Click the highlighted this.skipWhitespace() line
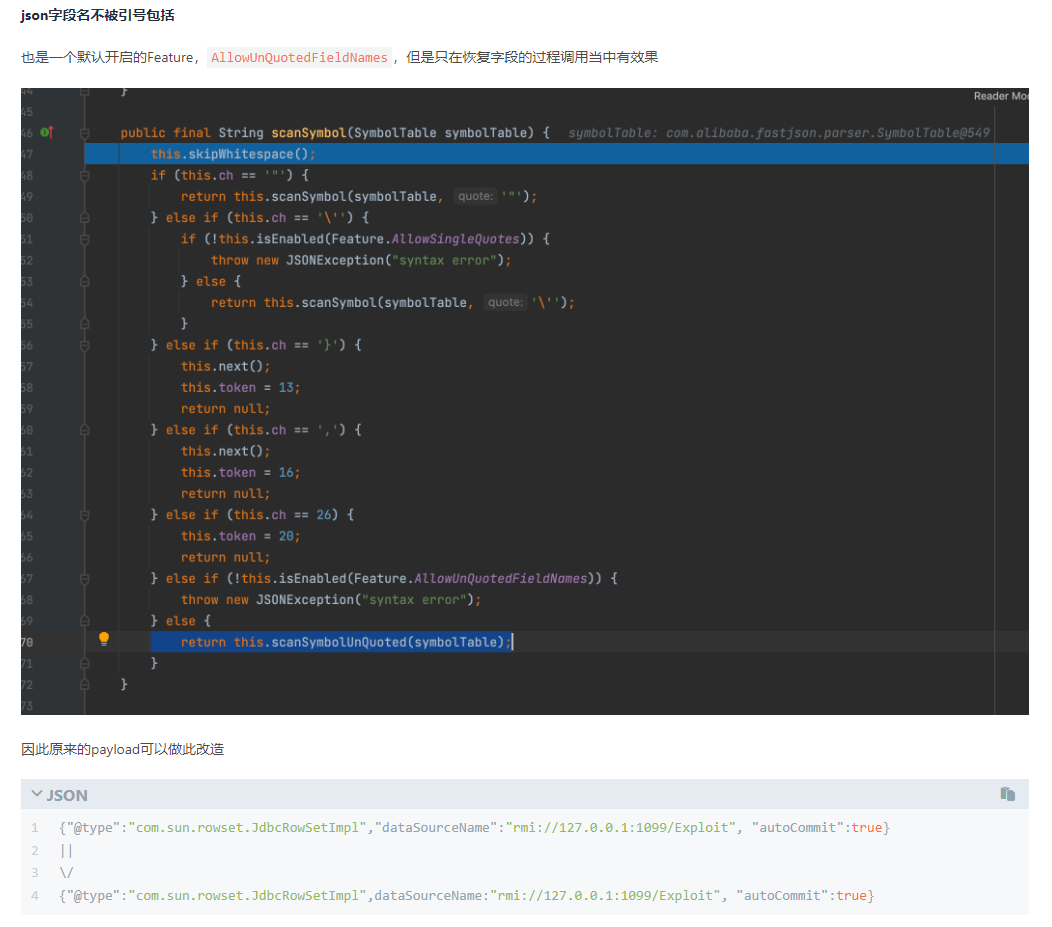The height and width of the screenshot is (927, 1052). coord(233,154)
